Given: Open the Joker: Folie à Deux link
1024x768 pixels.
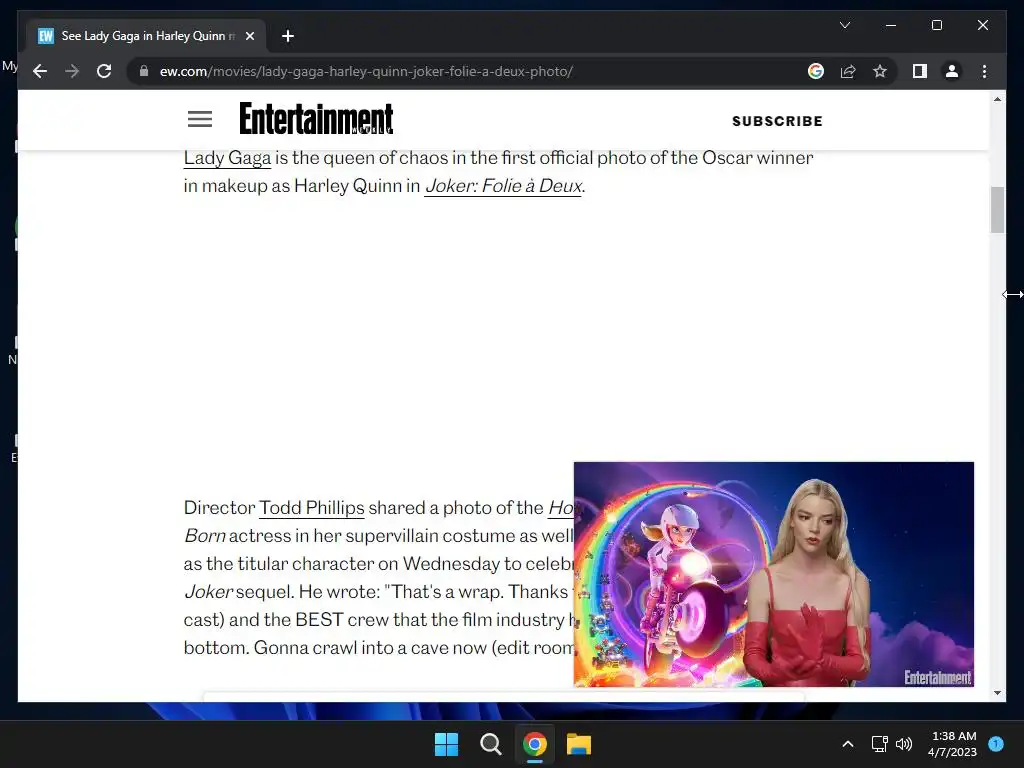Looking at the screenshot, I should point(503,186).
